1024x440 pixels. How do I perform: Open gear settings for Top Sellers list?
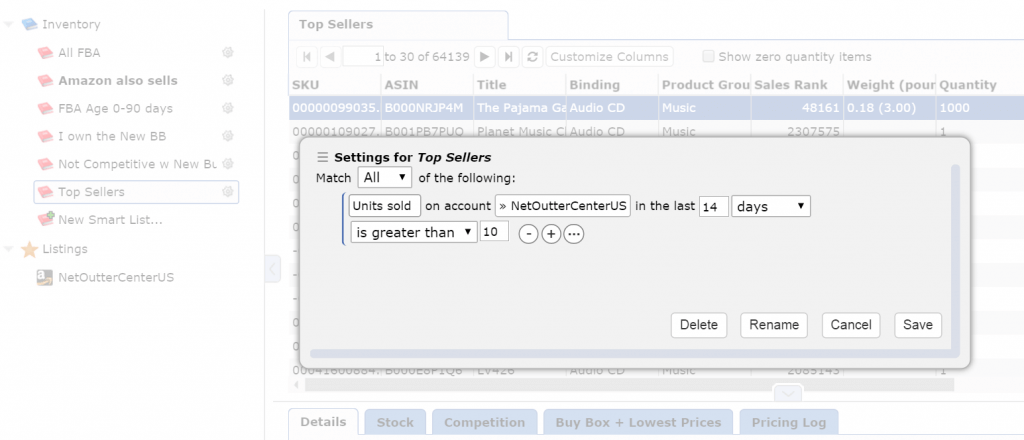(x=227, y=191)
